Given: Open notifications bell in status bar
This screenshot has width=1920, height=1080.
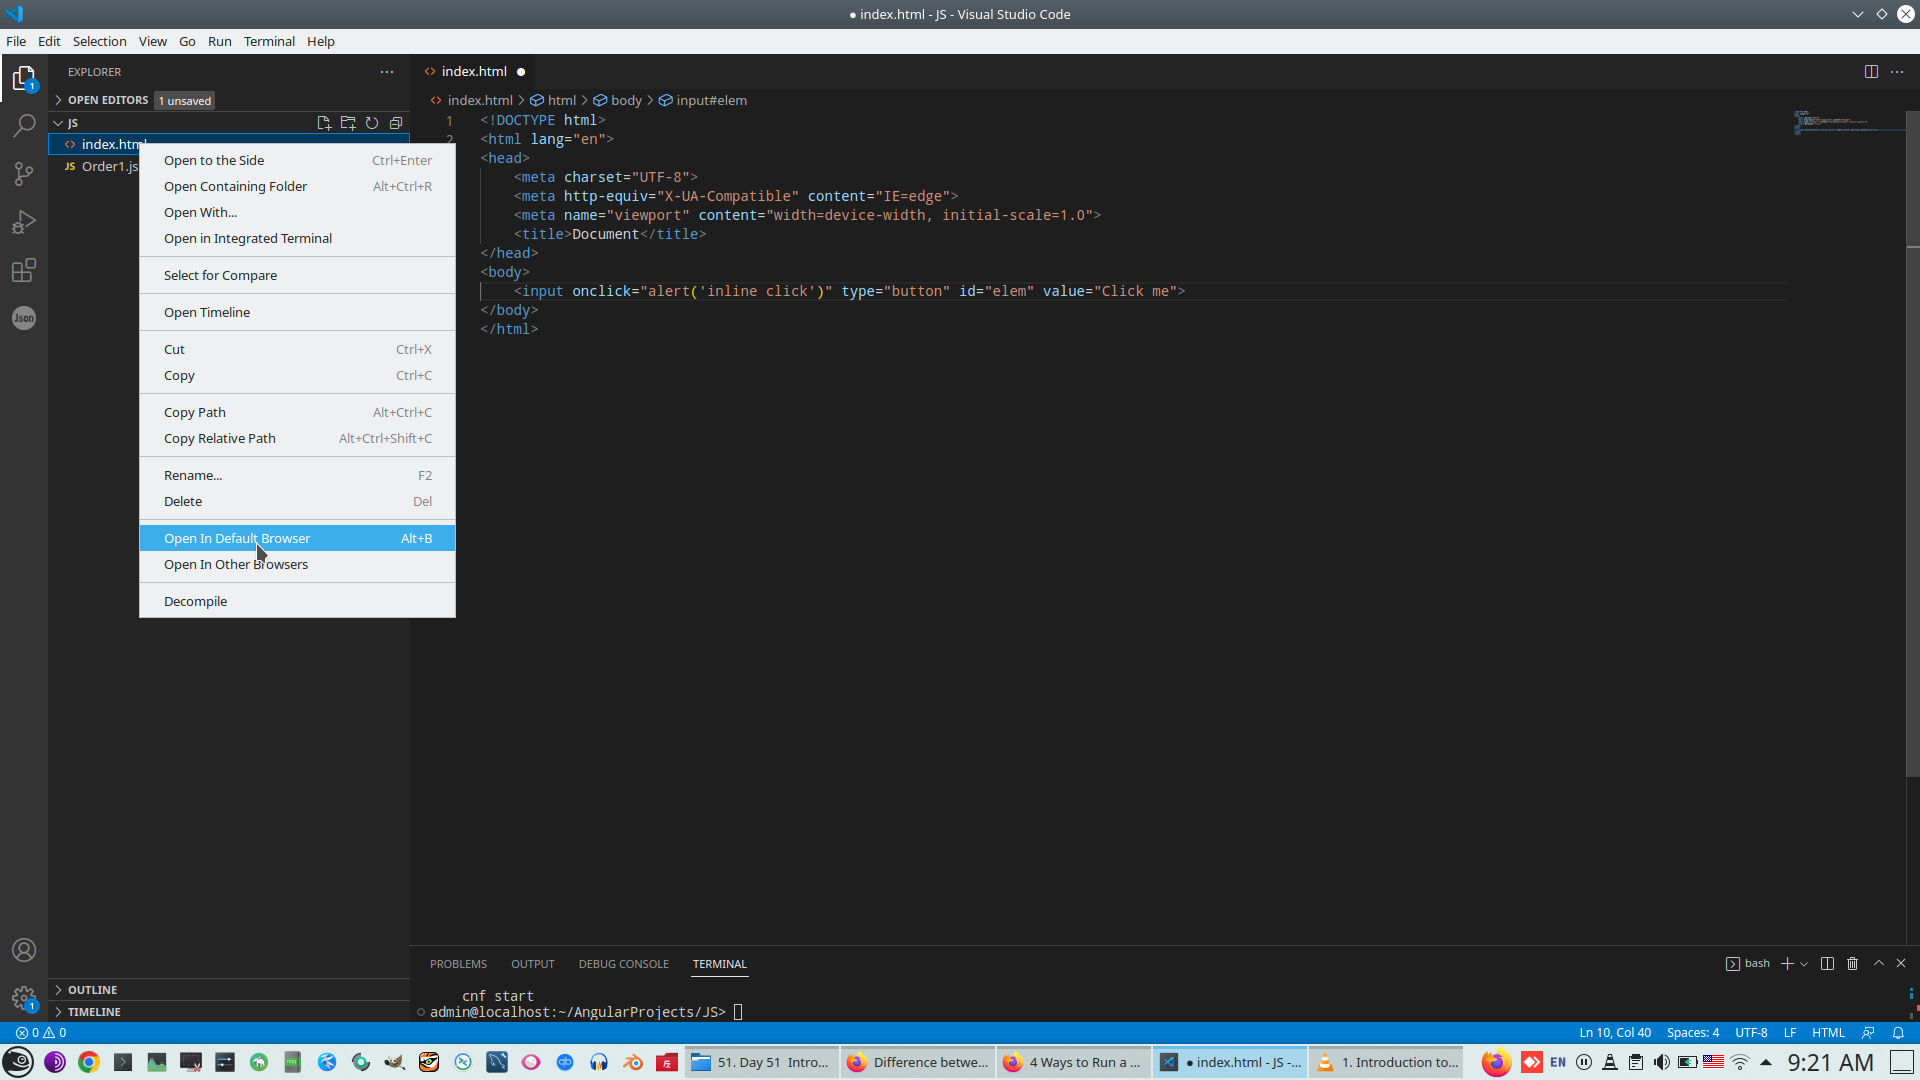Looking at the screenshot, I should 1898,1033.
